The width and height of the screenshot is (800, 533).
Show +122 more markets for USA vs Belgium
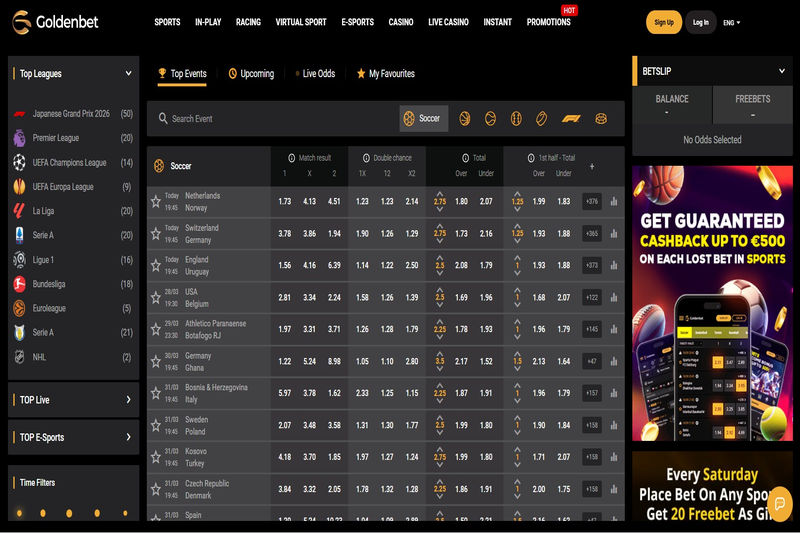[x=592, y=297]
